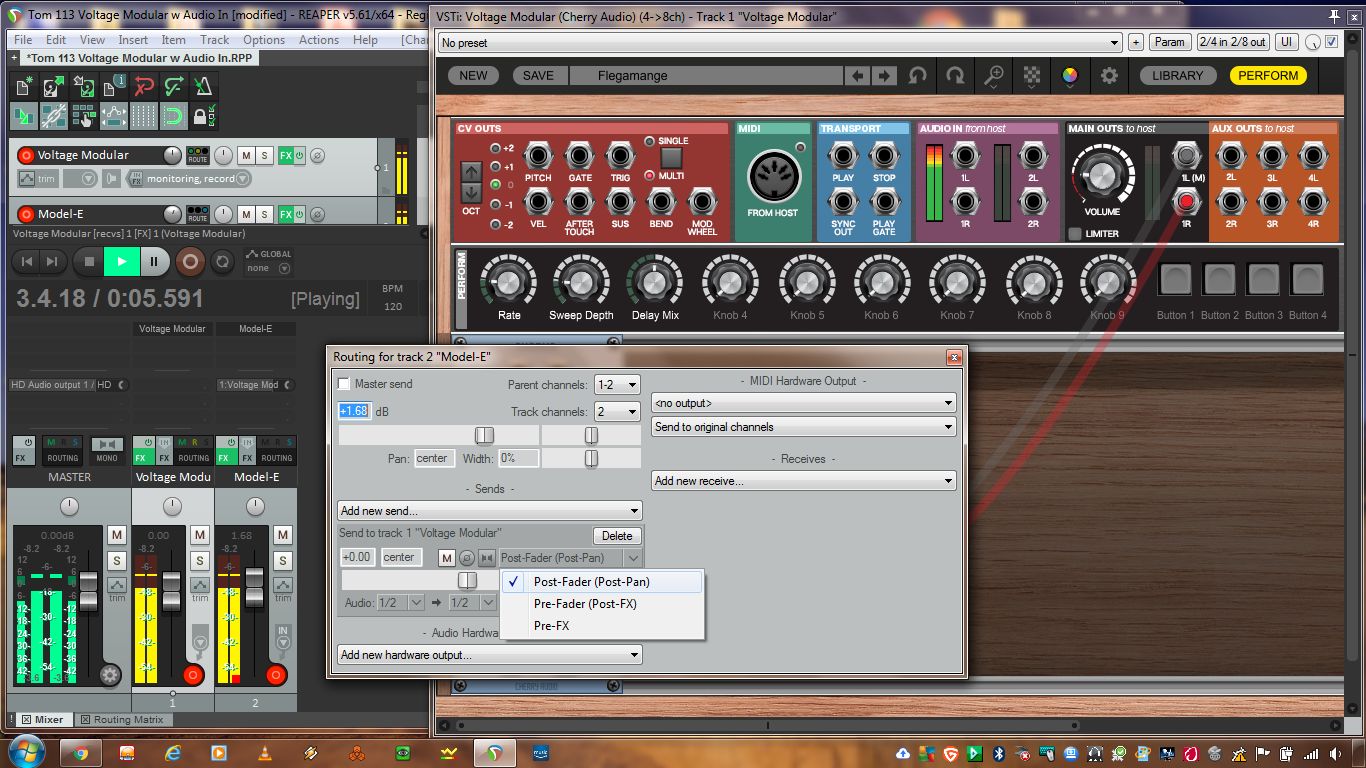1366x768 pixels.
Task: Click the checkerboard cable transparency icon
Action: (x=1032, y=75)
